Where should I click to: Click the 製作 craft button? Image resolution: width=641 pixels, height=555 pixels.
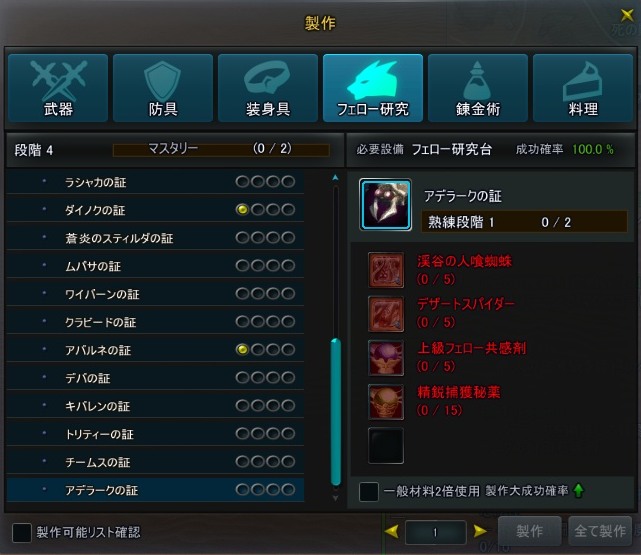coord(529,531)
